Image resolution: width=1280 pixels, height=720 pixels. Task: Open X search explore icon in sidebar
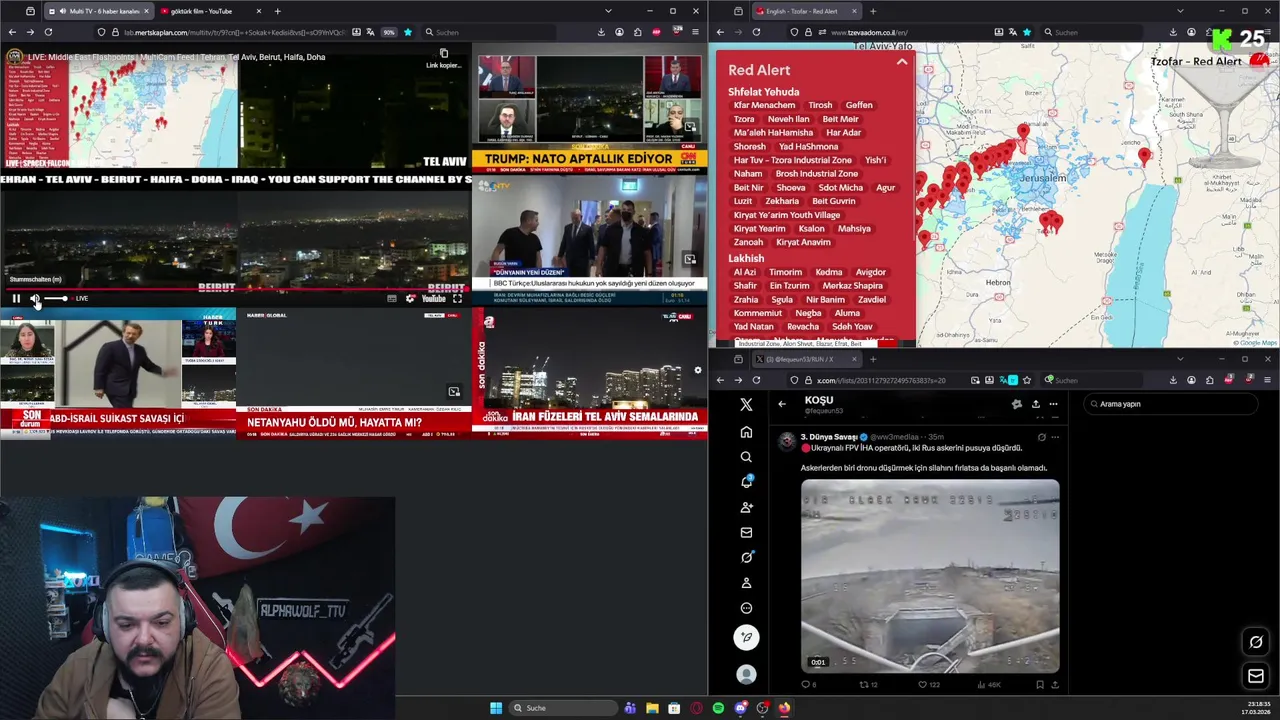tap(746, 457)
